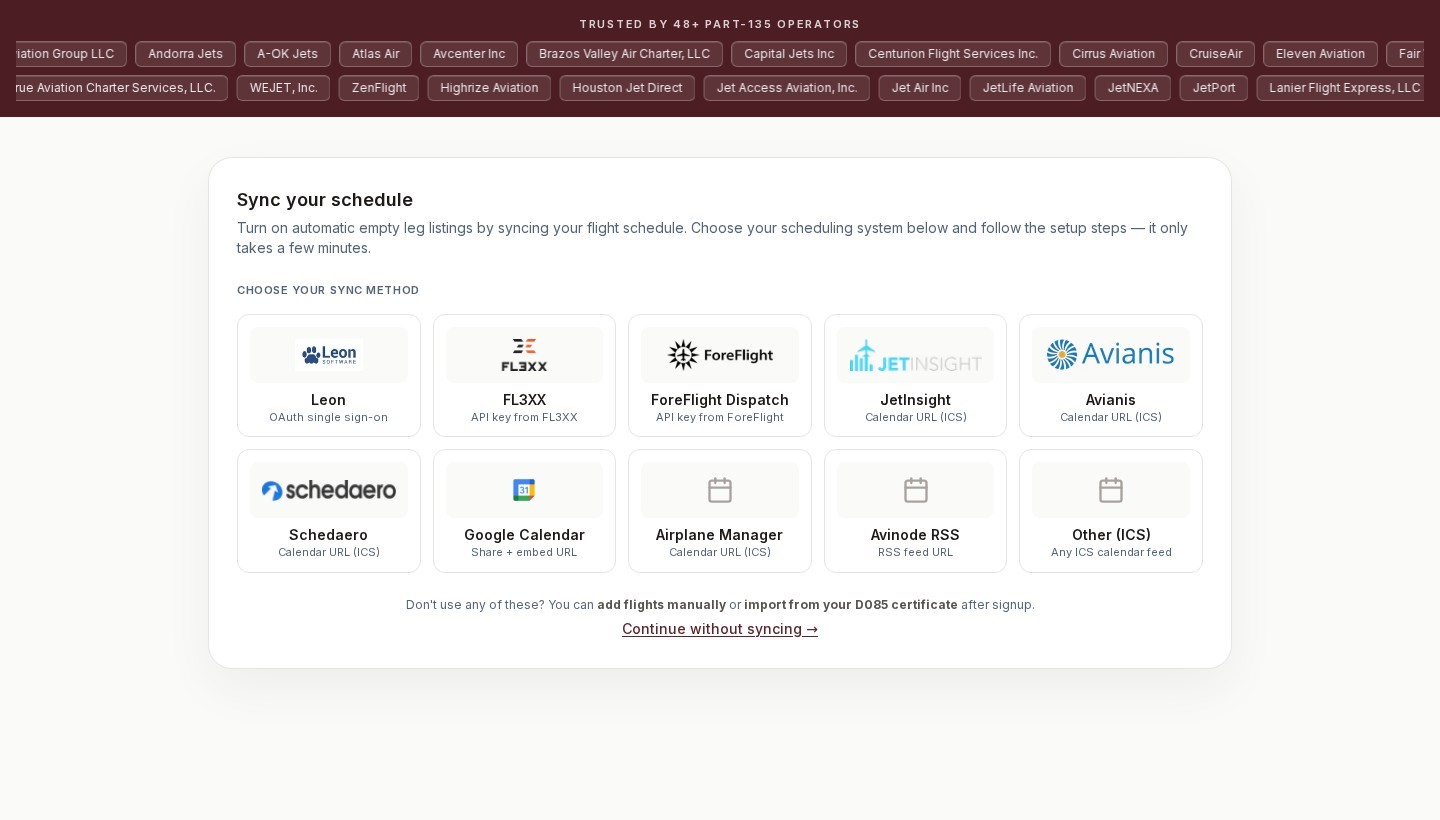The width and height of the screenshot is (1440, 820).
Task: Click the Houston Jet Direct chip
Action: click(x=627, y=88)
